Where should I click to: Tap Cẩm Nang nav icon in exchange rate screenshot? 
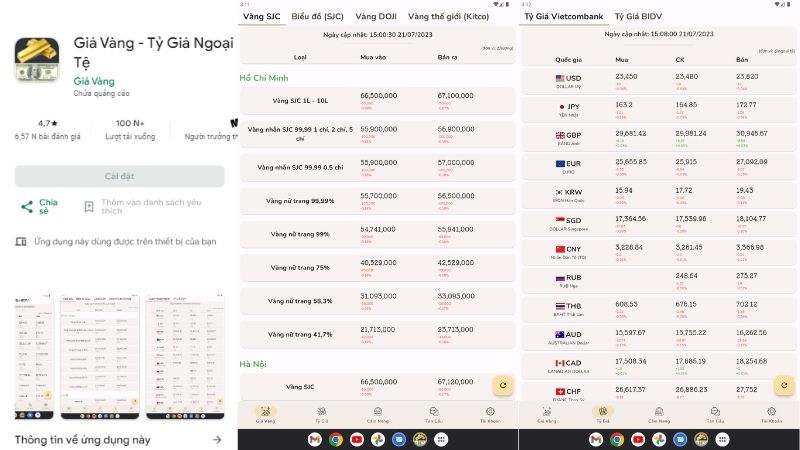point(659,414)
